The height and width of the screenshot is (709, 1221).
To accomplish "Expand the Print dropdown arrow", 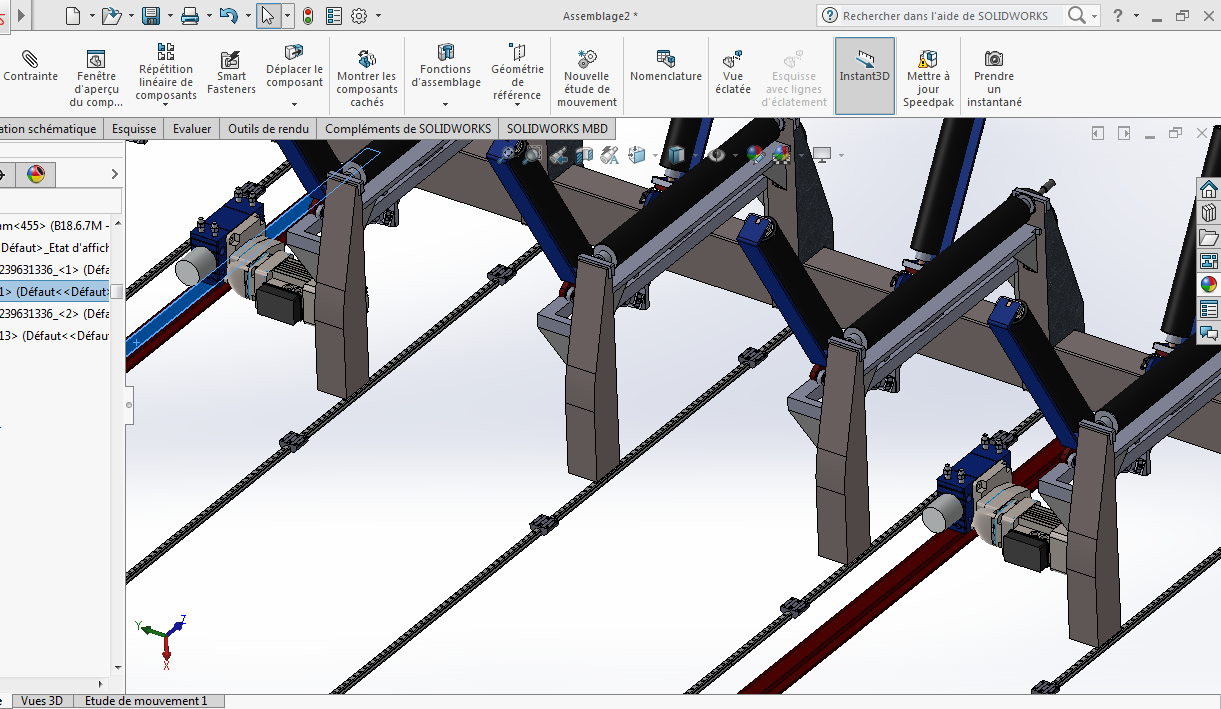I will (208, 16).
